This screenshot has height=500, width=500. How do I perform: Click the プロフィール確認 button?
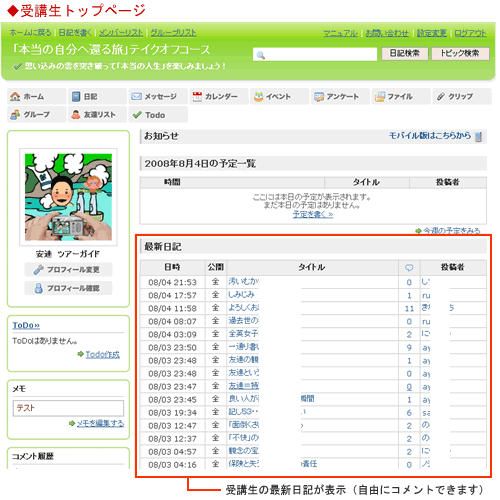click(68, 288)
